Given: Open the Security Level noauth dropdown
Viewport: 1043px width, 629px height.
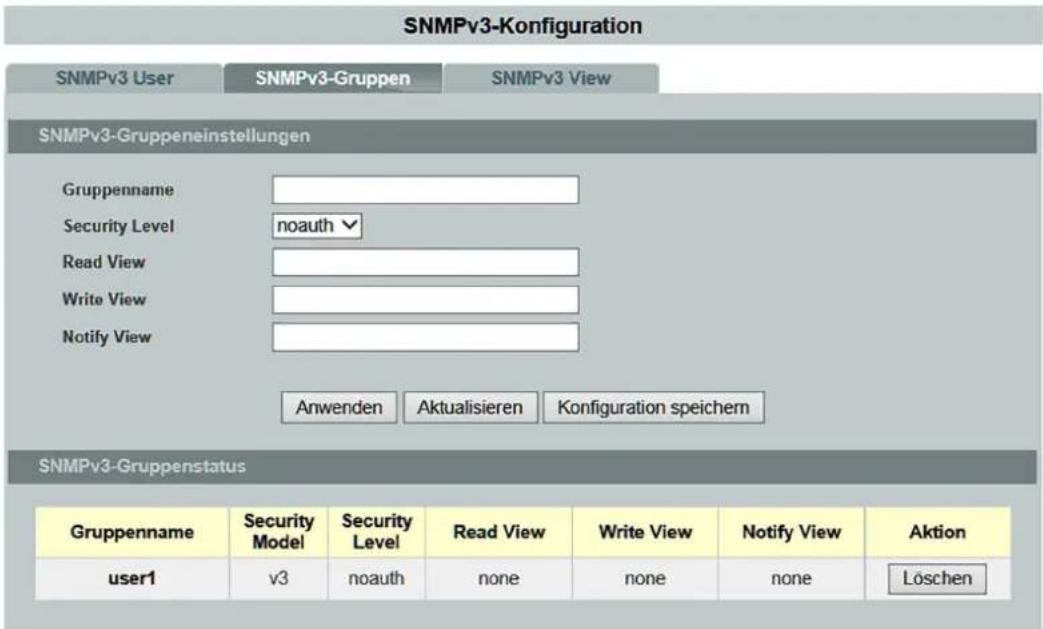Looking at the screenshot, I should click(x=317, y=226).
